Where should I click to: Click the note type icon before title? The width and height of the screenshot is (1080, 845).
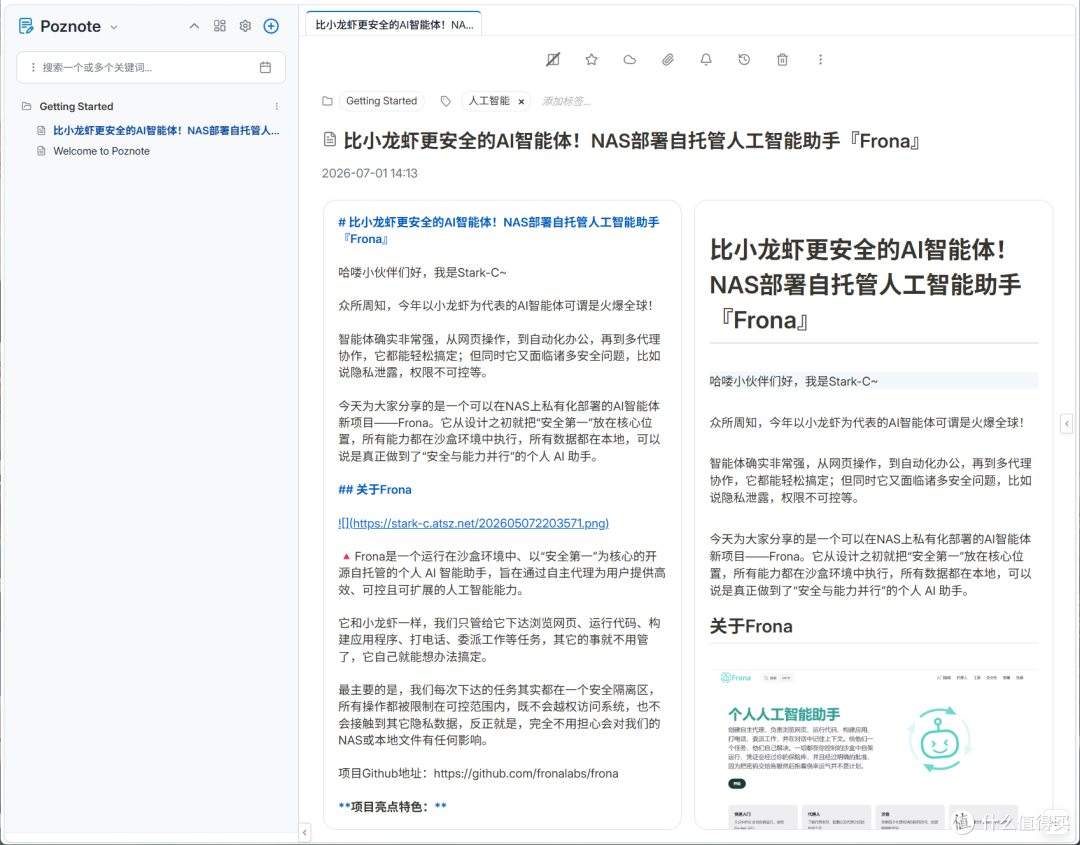pyautogui.click(x=330, y=140)
